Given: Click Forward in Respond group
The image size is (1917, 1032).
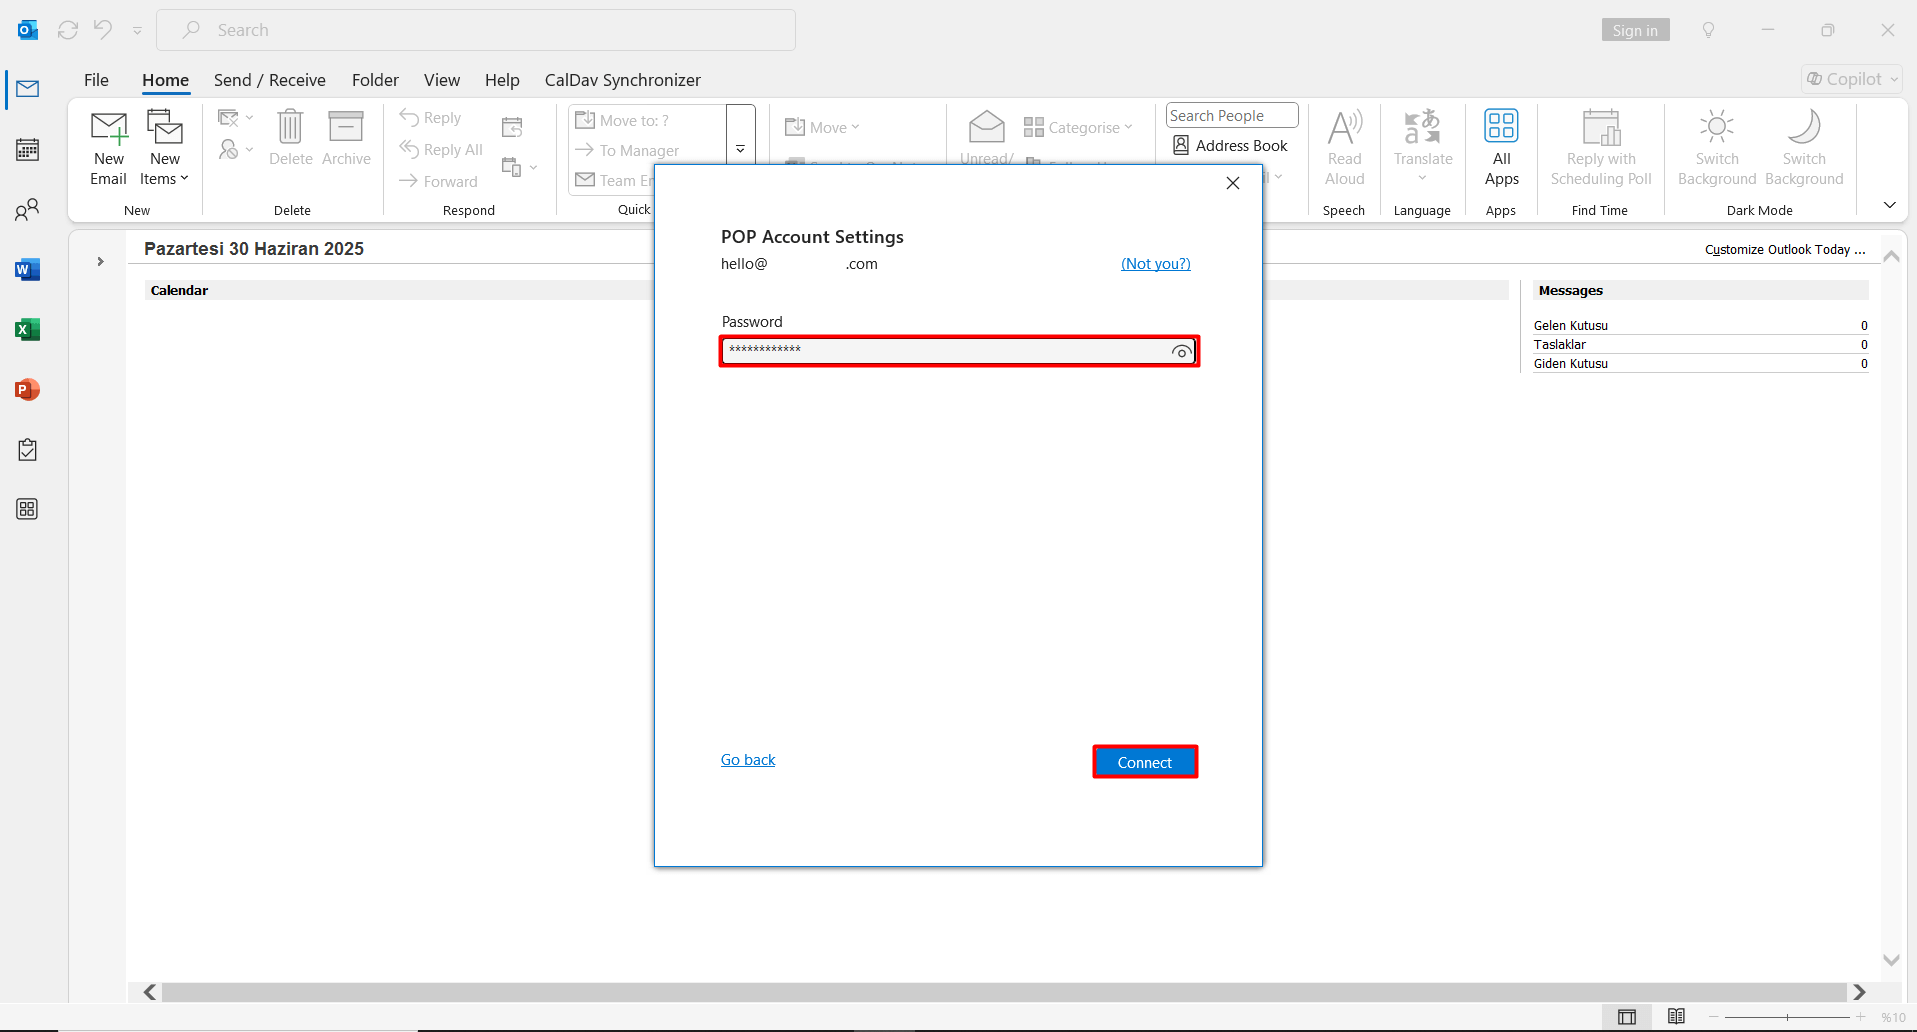Looking at the screenshot, I should point(438,181).
